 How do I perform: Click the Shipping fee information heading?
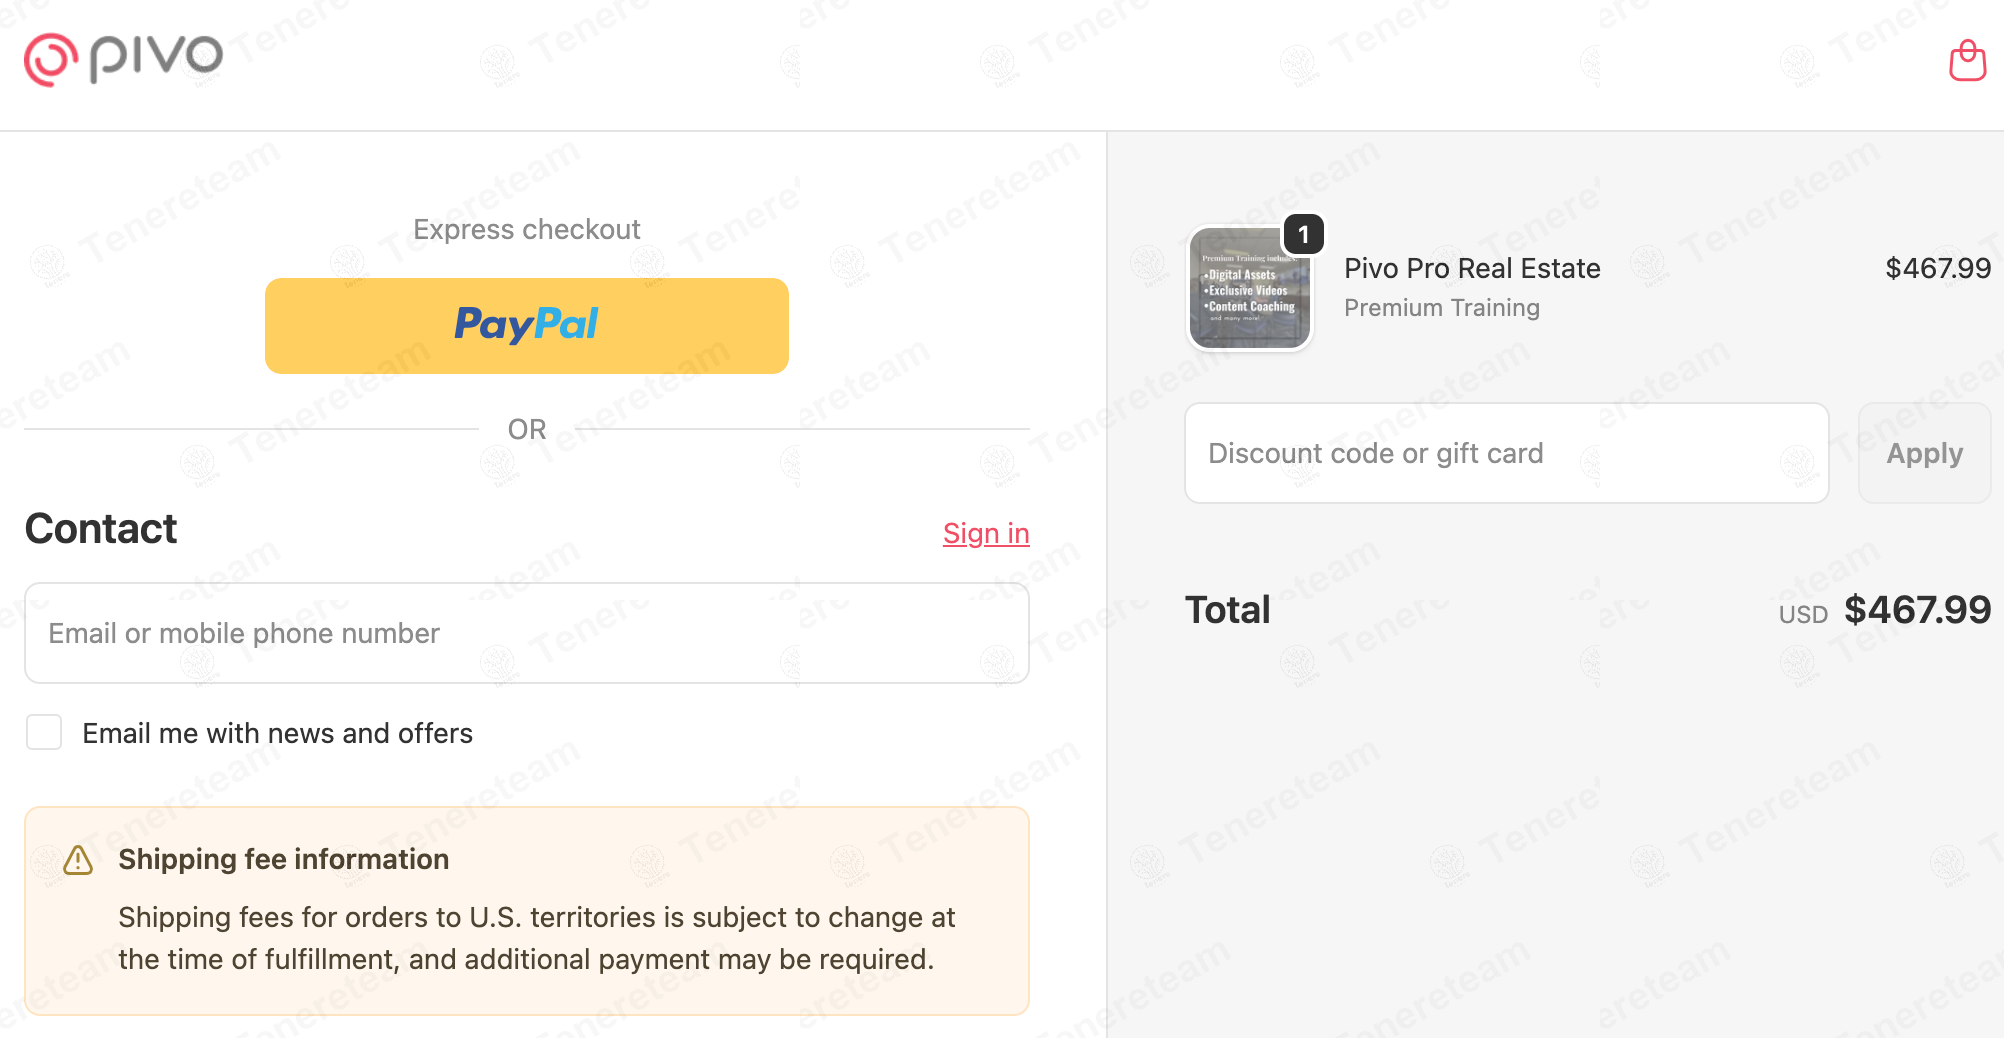pyautogui.click(x=284, y=859)
